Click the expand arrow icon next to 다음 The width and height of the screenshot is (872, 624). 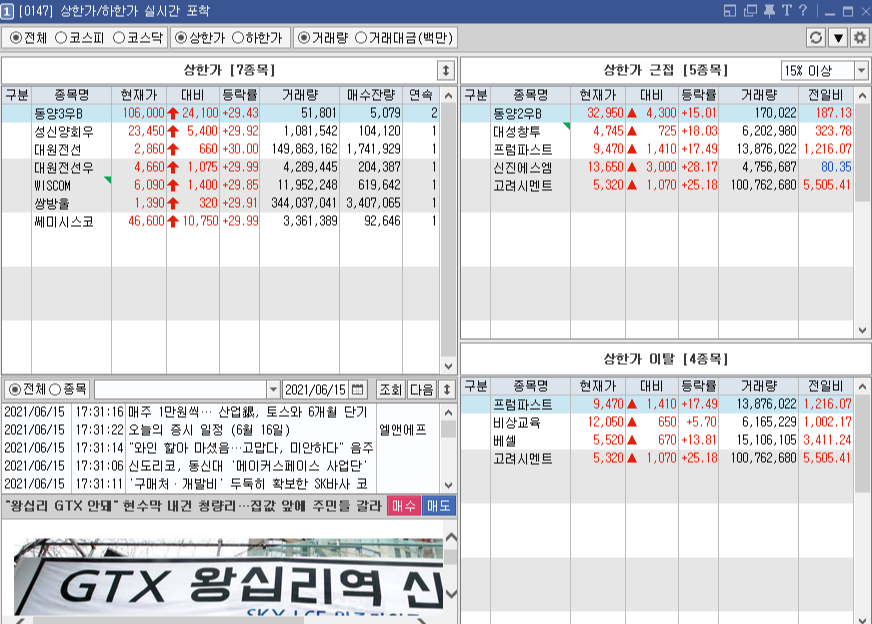tap(447, 390)
